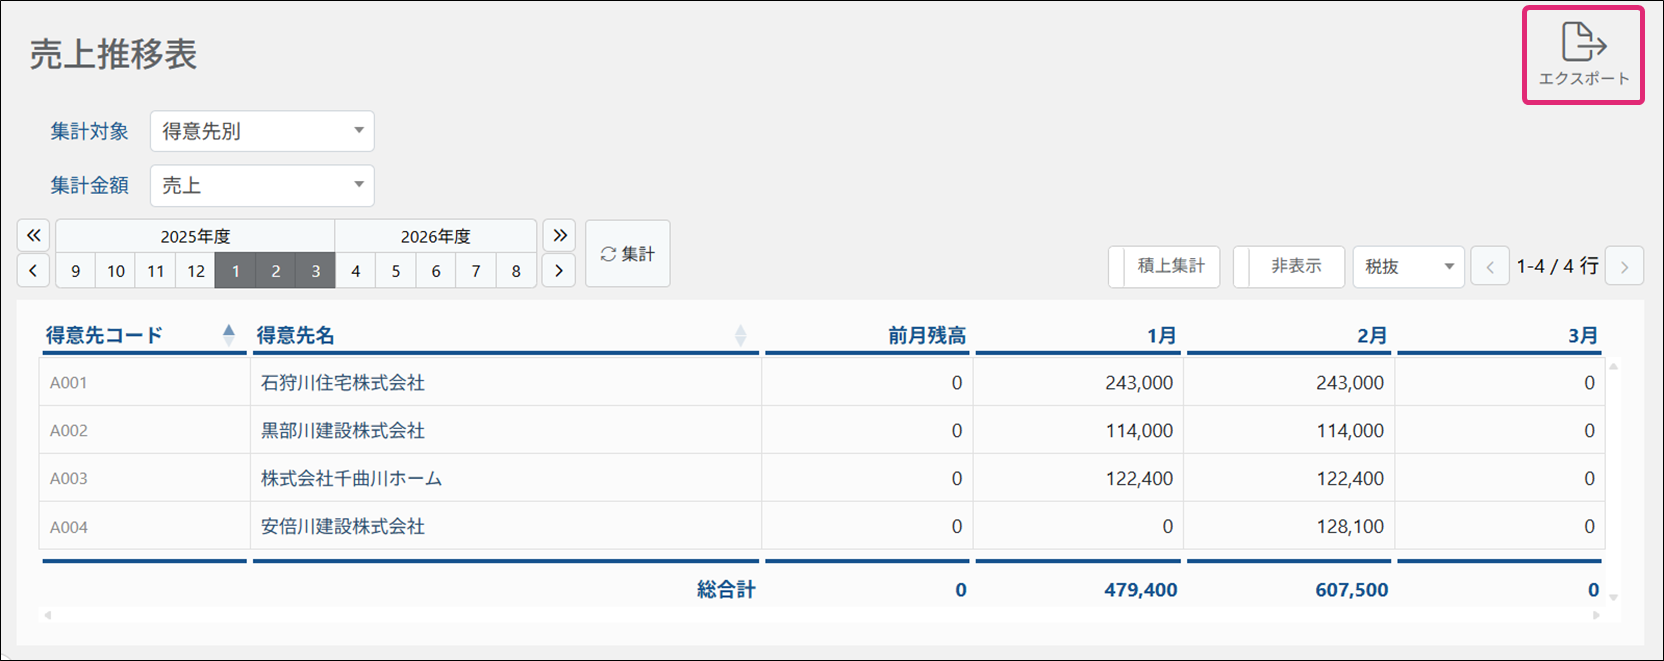This screenshot has height=661, width=1664.
Task: Toggle the 積上集計 option
Action: [1164, 267]
